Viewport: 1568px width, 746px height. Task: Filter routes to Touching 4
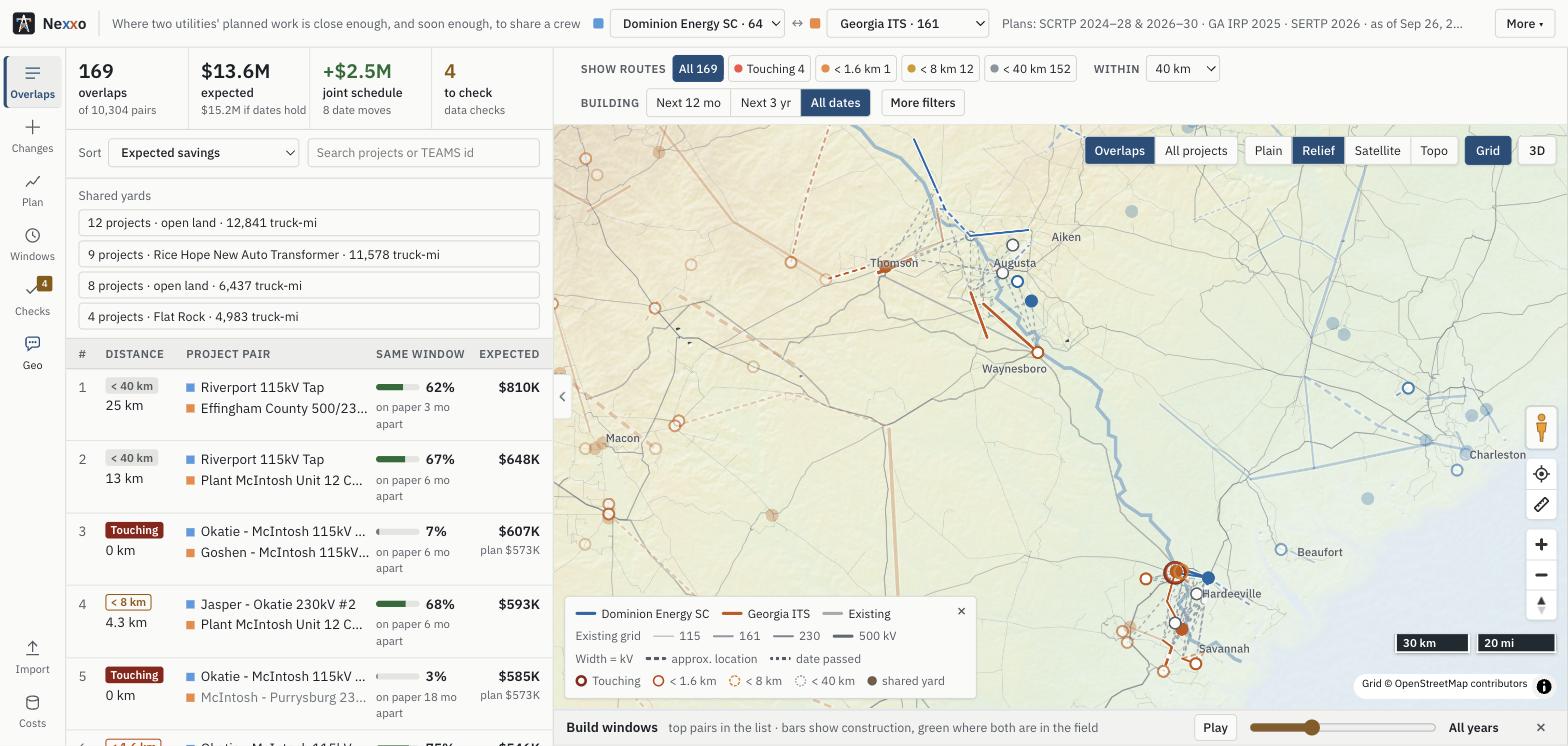[x=769, y=69]
